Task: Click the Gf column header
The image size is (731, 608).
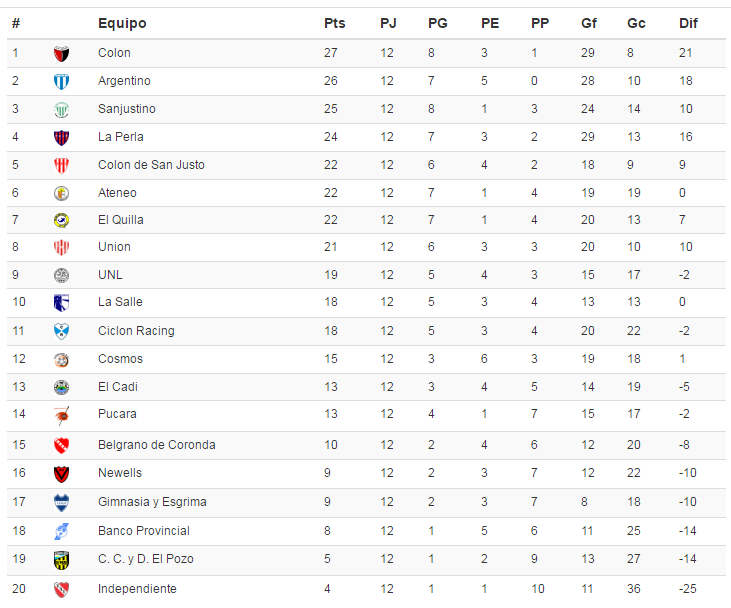Action: (589, 23)
